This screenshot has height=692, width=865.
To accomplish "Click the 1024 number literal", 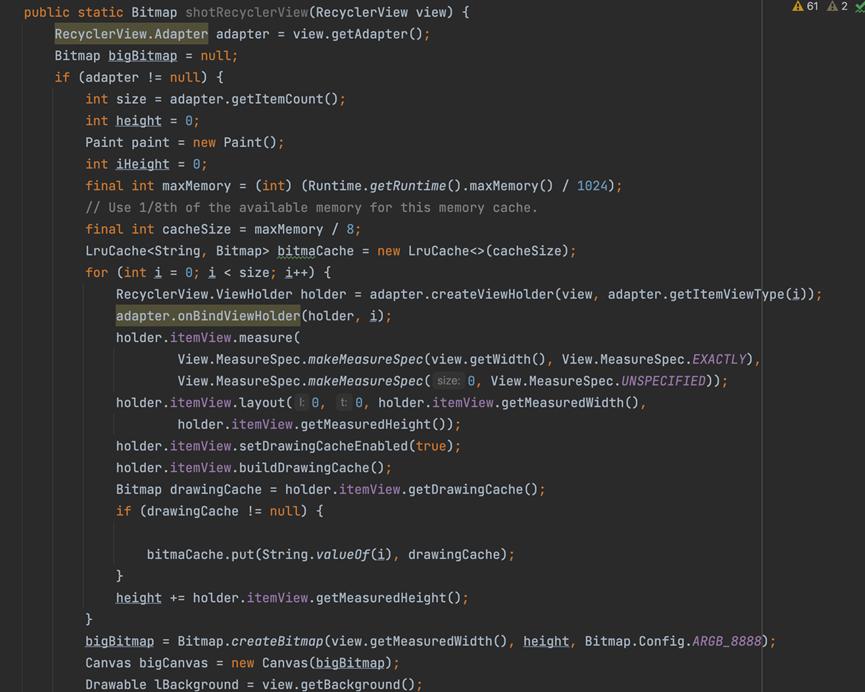I will click(592, 186).
